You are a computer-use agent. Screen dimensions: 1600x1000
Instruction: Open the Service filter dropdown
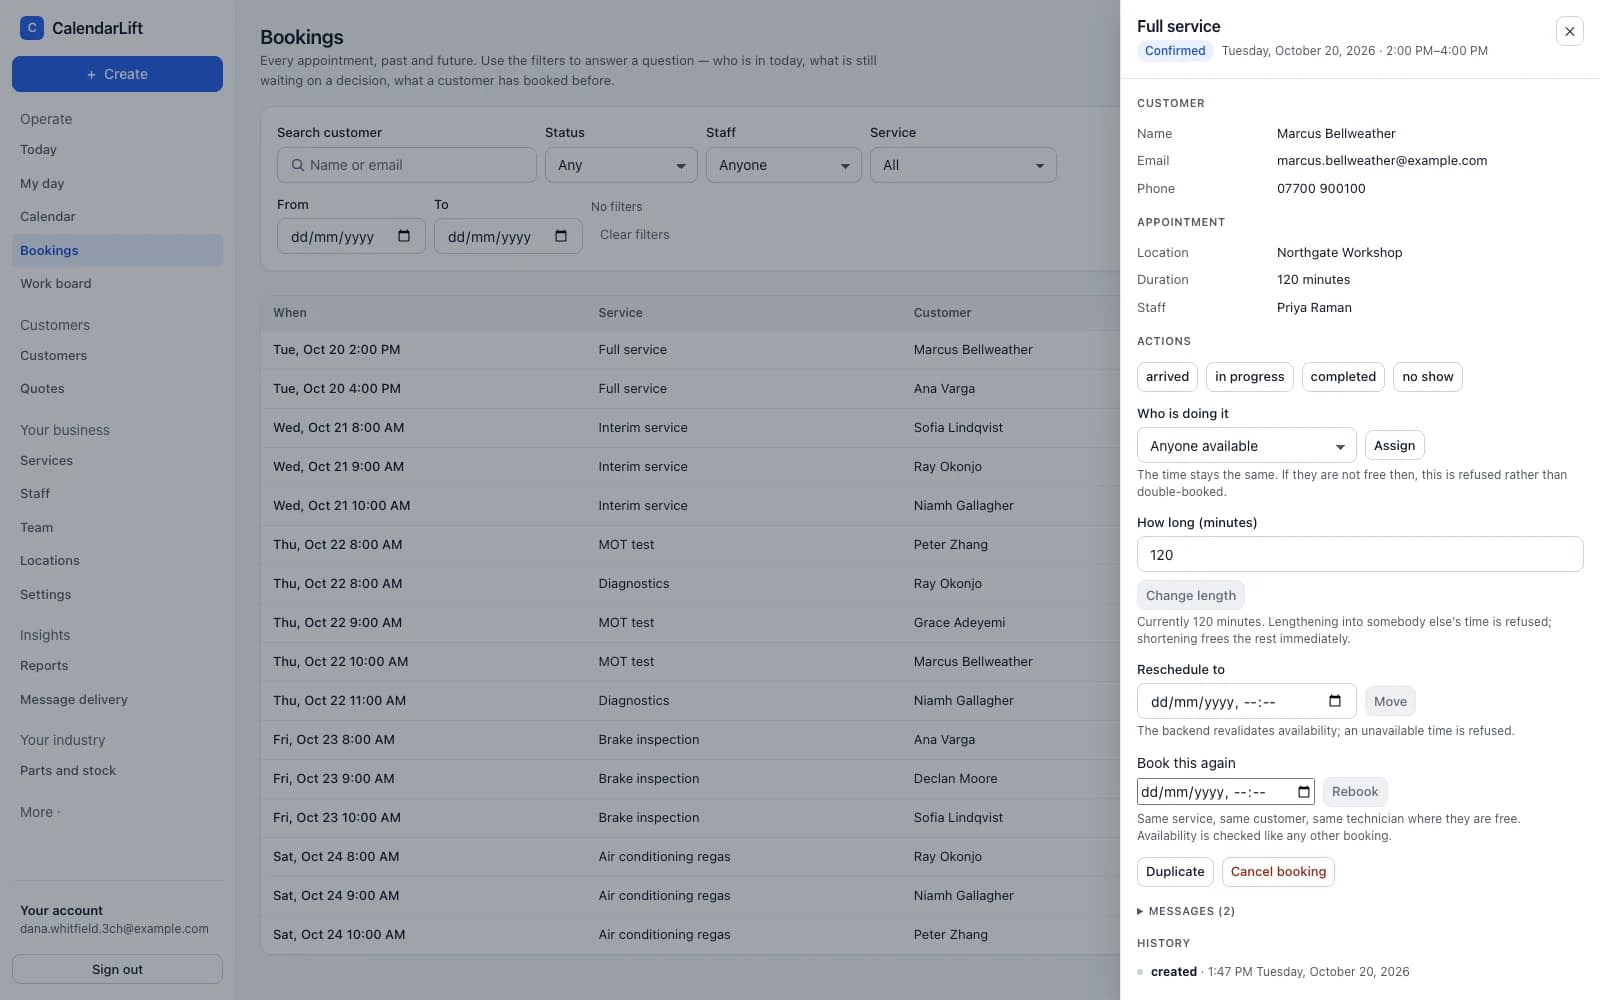pyautogui.click(x=963, y=165)
